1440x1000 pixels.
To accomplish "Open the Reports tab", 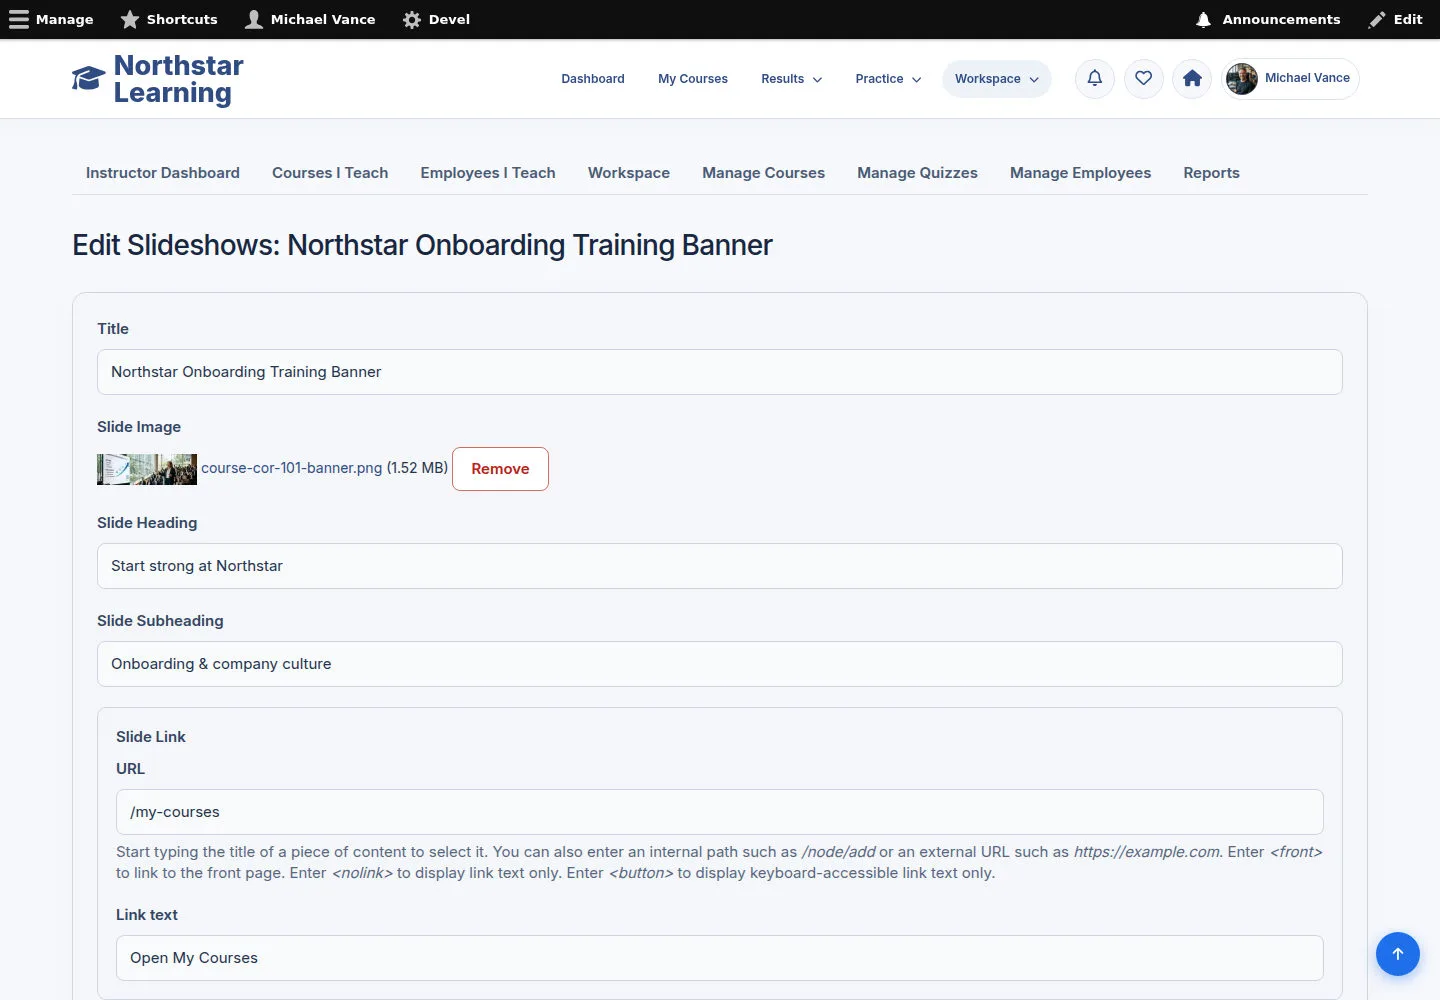I will tap(1212, 173).
